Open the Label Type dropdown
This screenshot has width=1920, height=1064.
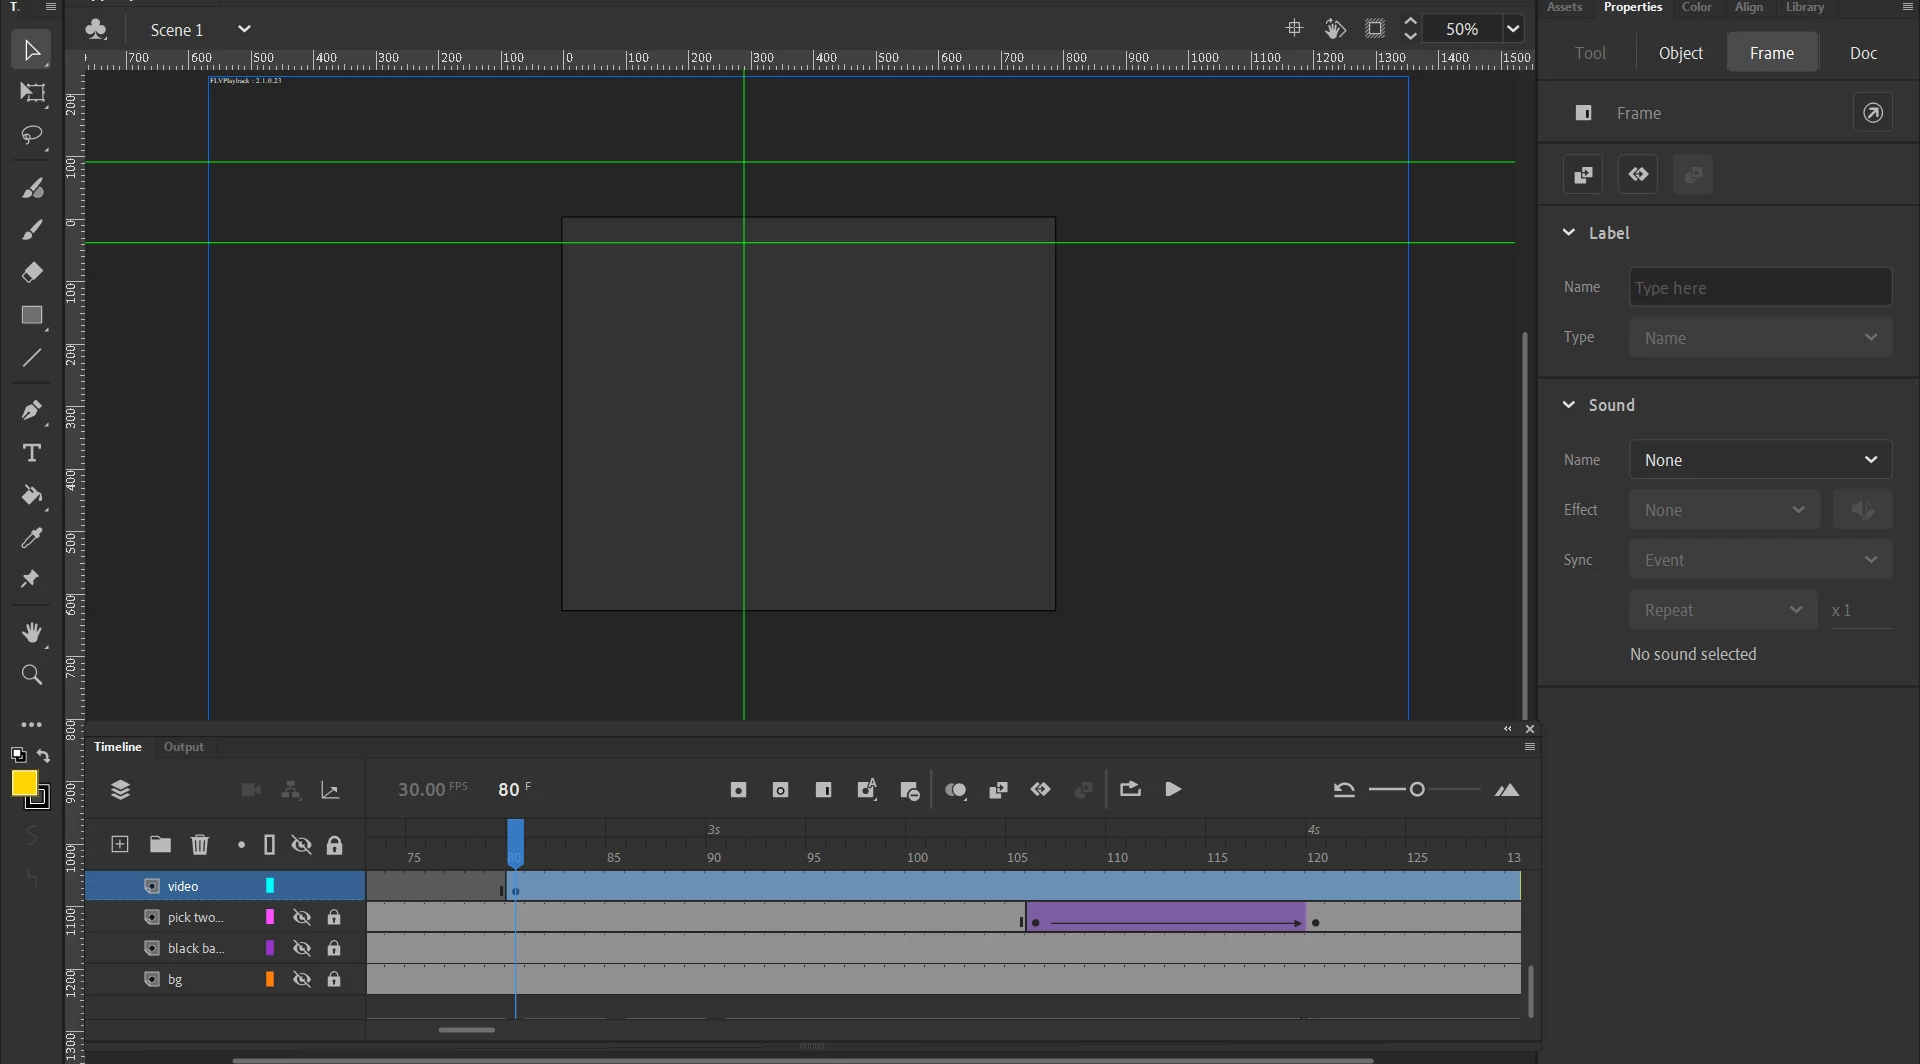tap(1760, 338)
